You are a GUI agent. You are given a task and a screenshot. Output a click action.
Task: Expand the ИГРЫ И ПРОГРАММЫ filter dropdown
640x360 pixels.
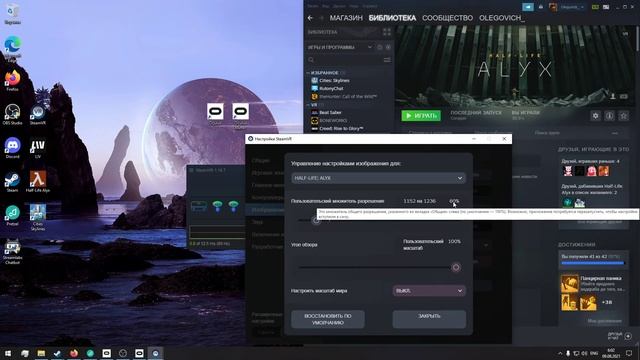(x=369, y=47)
